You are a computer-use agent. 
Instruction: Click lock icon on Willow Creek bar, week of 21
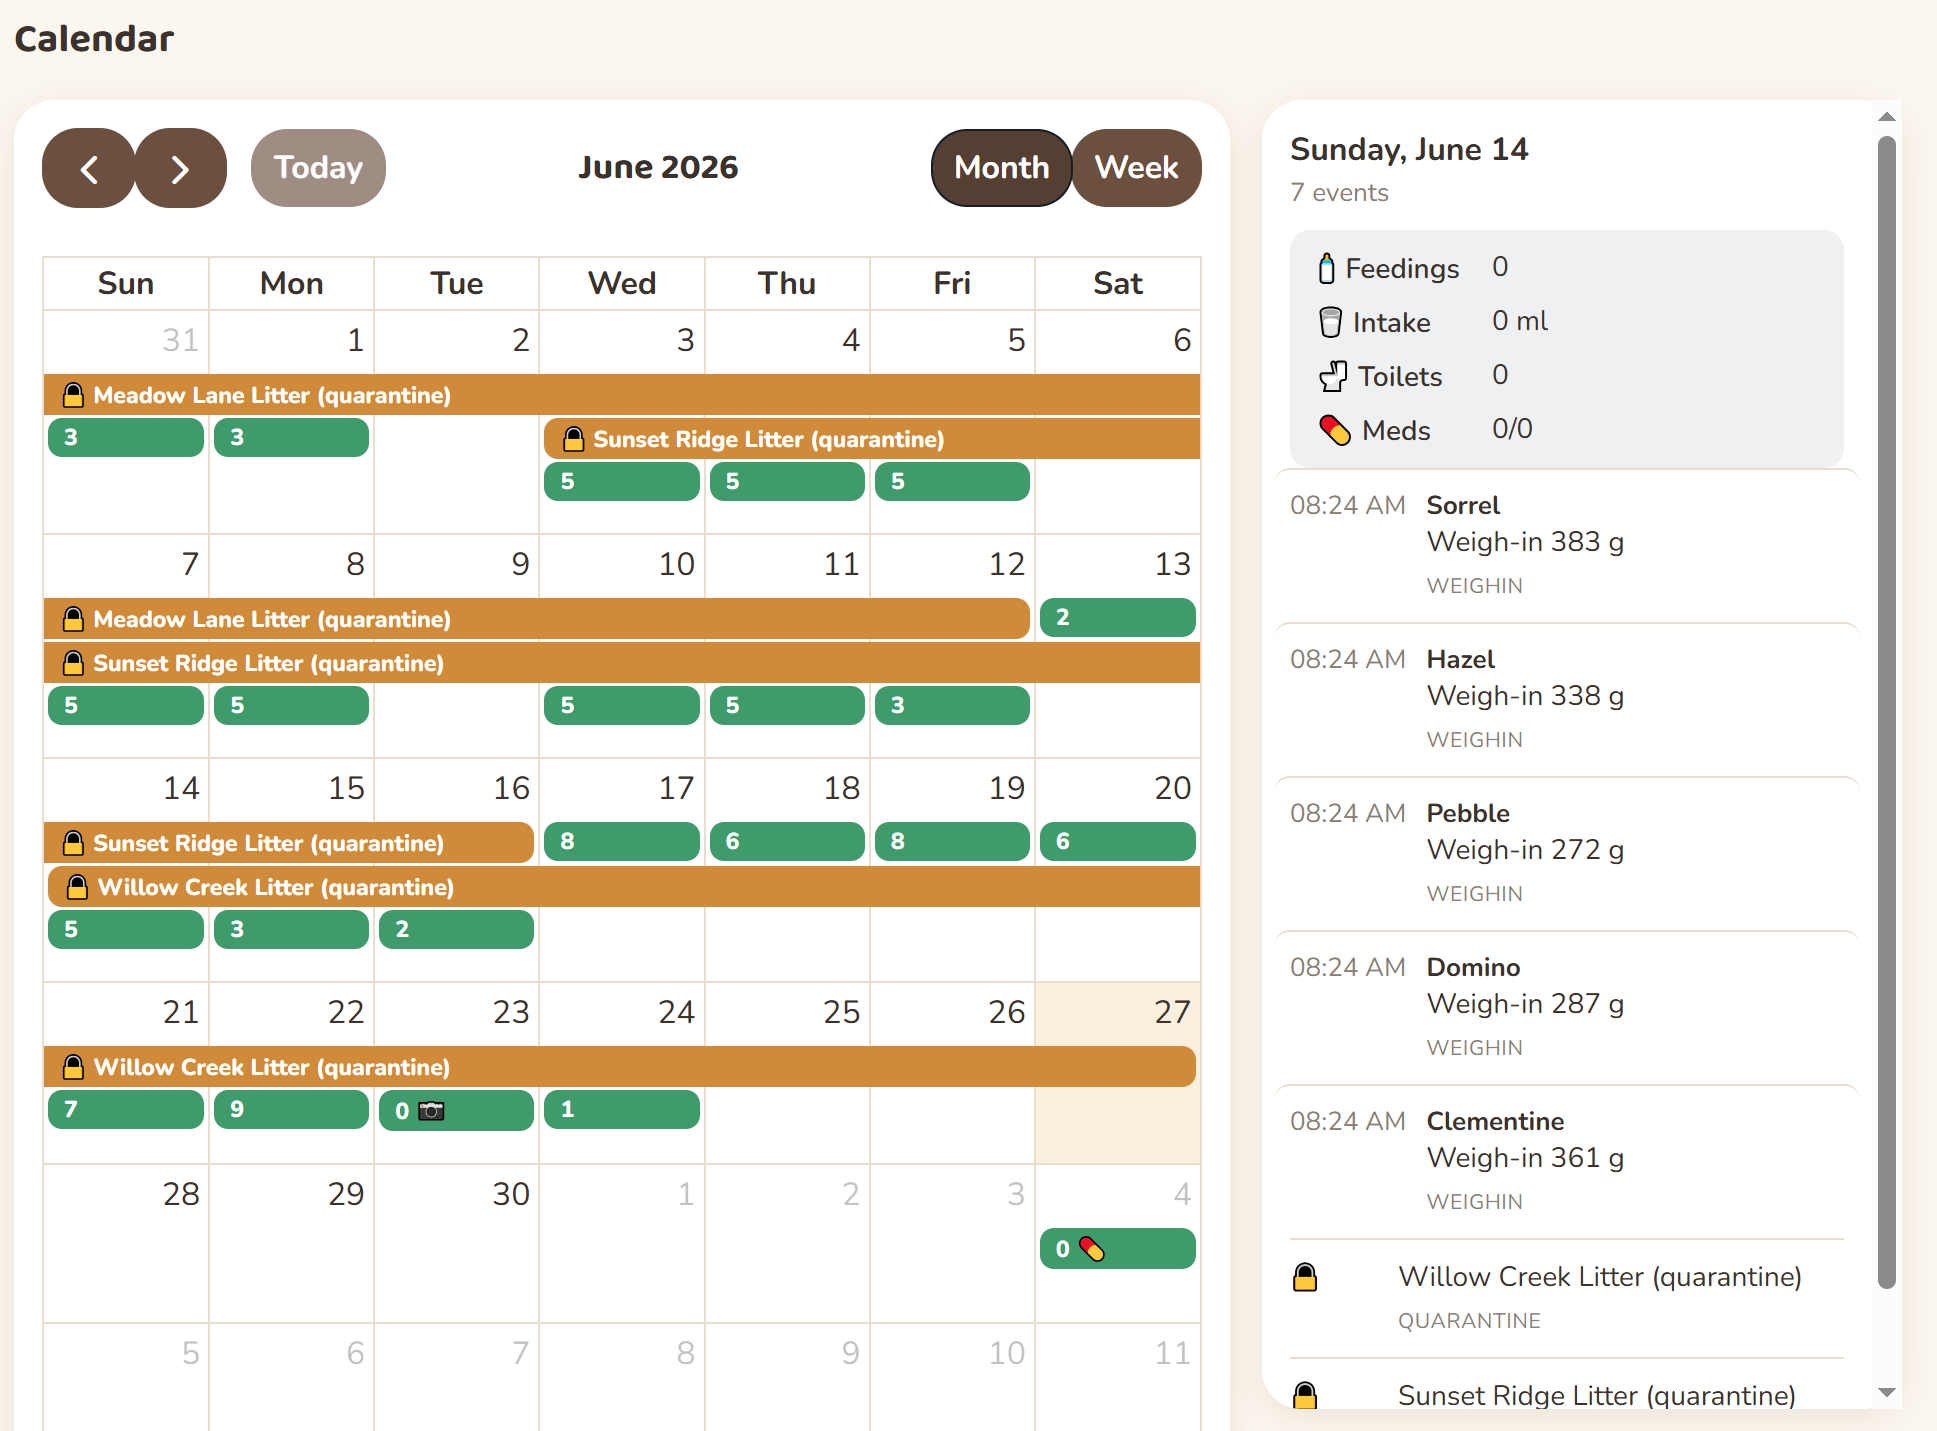click(73, 1067)
